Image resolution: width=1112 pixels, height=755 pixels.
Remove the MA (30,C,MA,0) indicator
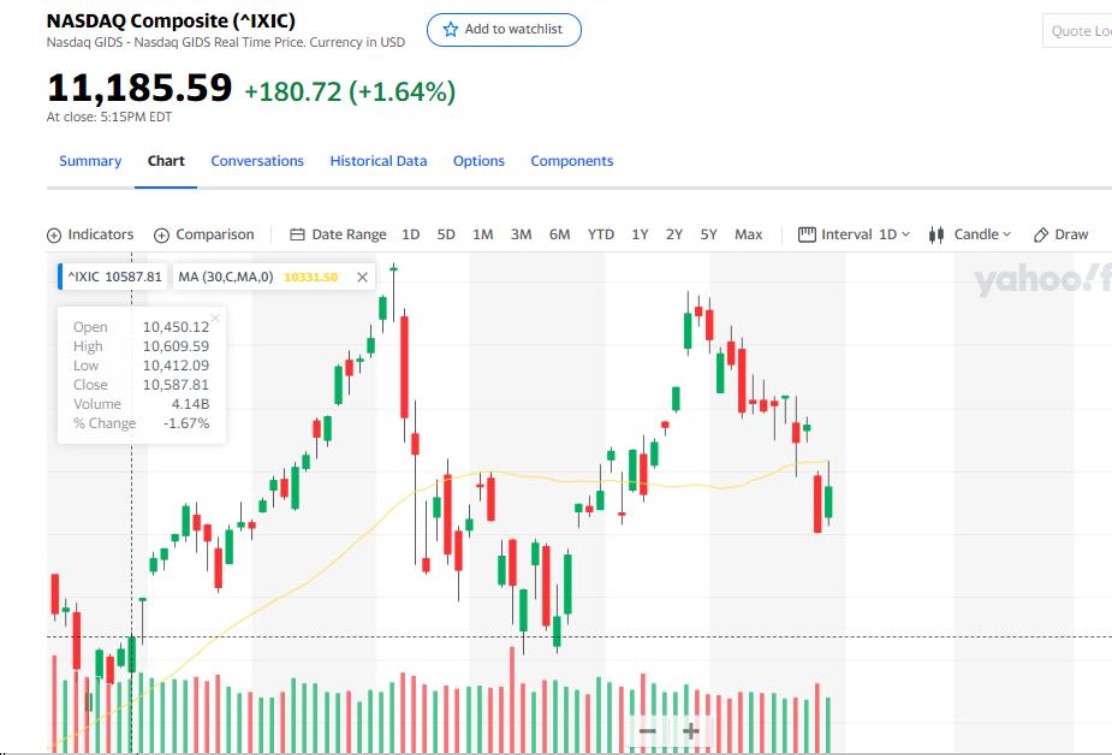[x=362, y=277]
